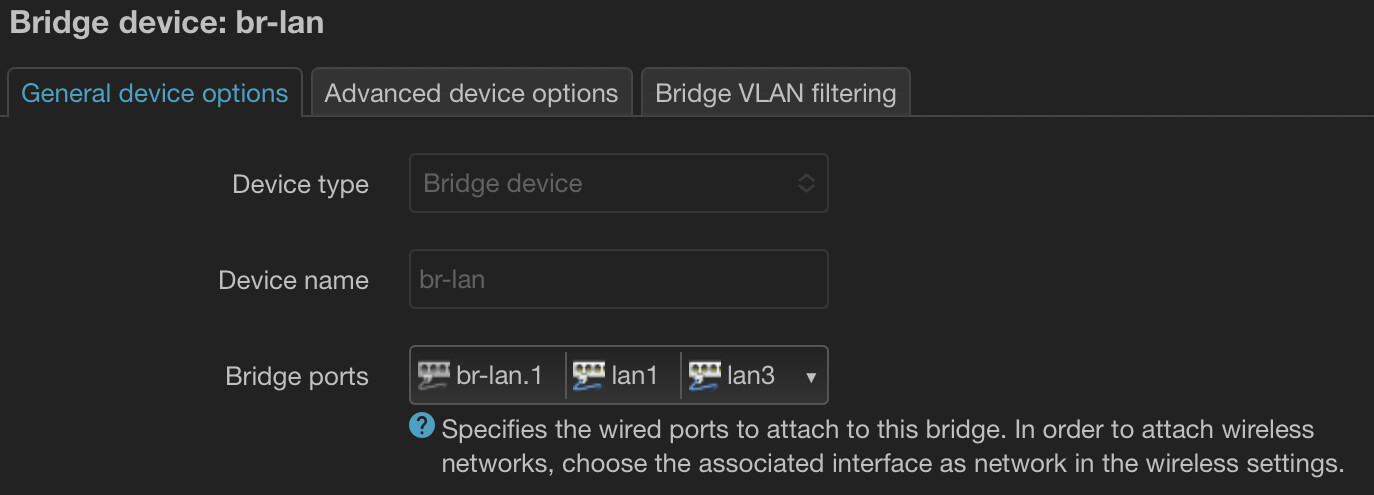The width and height of the screenshot is (1374, 495).
Task: Click the "Bridge ports" field label
Action: pyautogui.click(x=296, y=377)
